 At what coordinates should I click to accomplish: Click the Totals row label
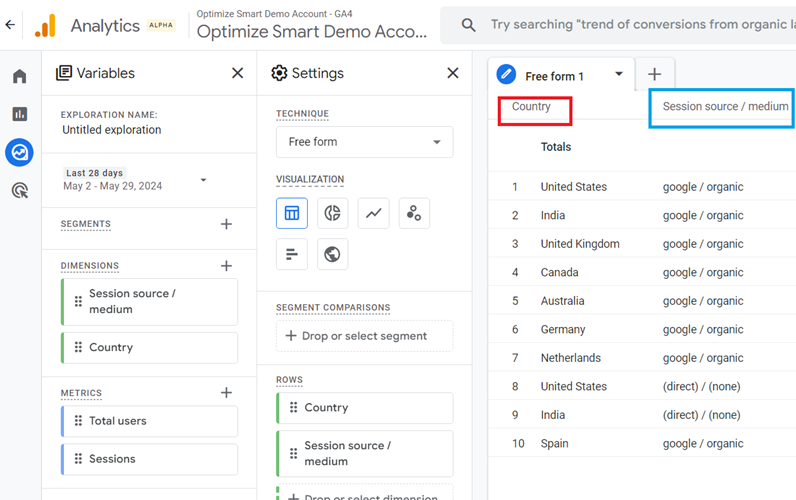556,147
